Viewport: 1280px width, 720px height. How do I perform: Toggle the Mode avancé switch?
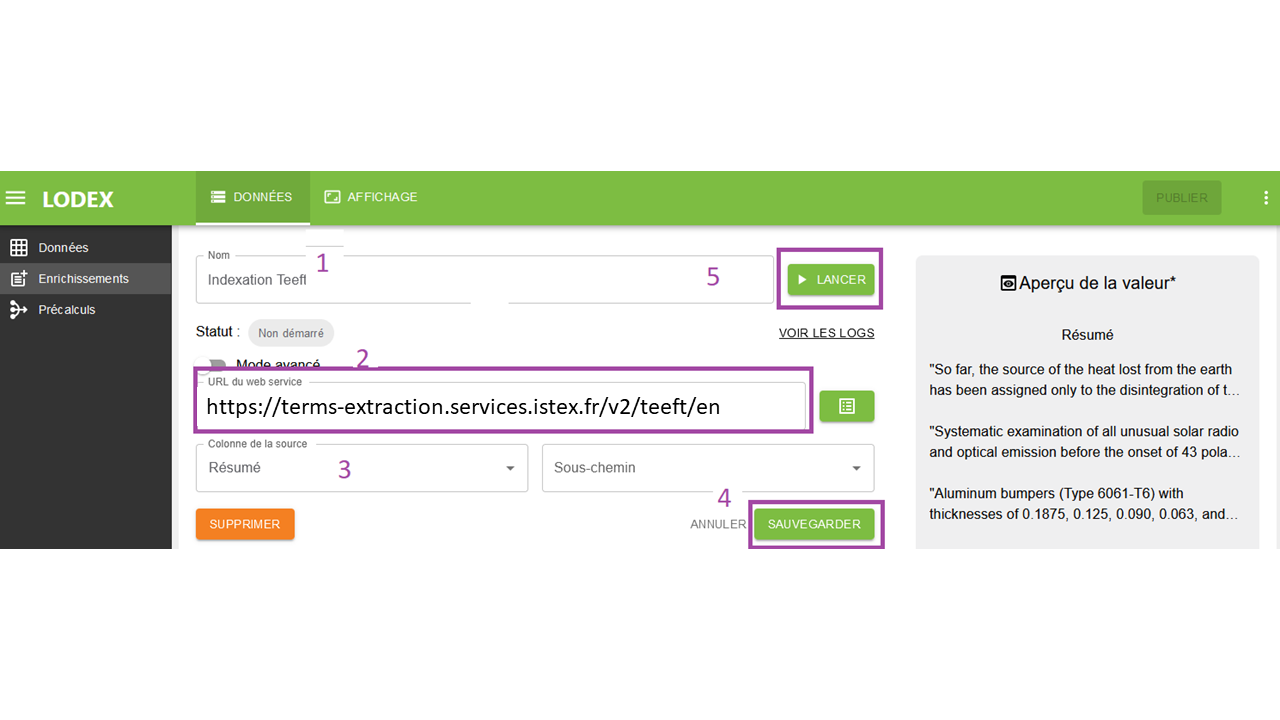(213, 366)
